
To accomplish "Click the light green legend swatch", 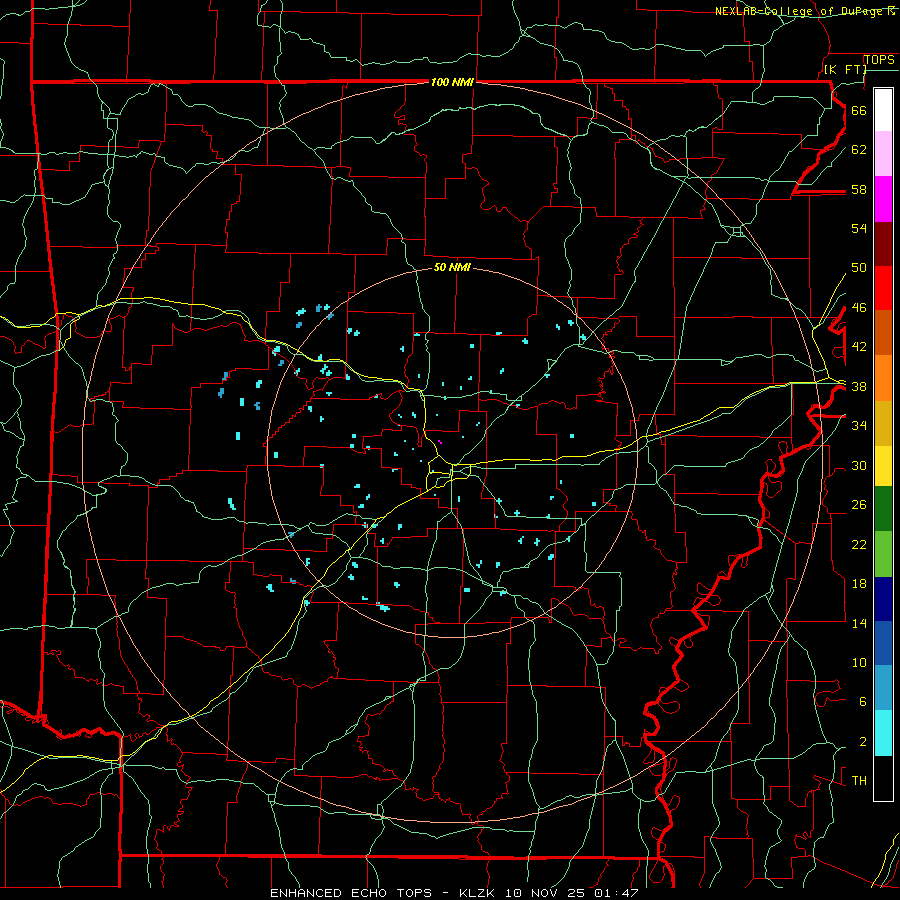I will tap(883, 554).
